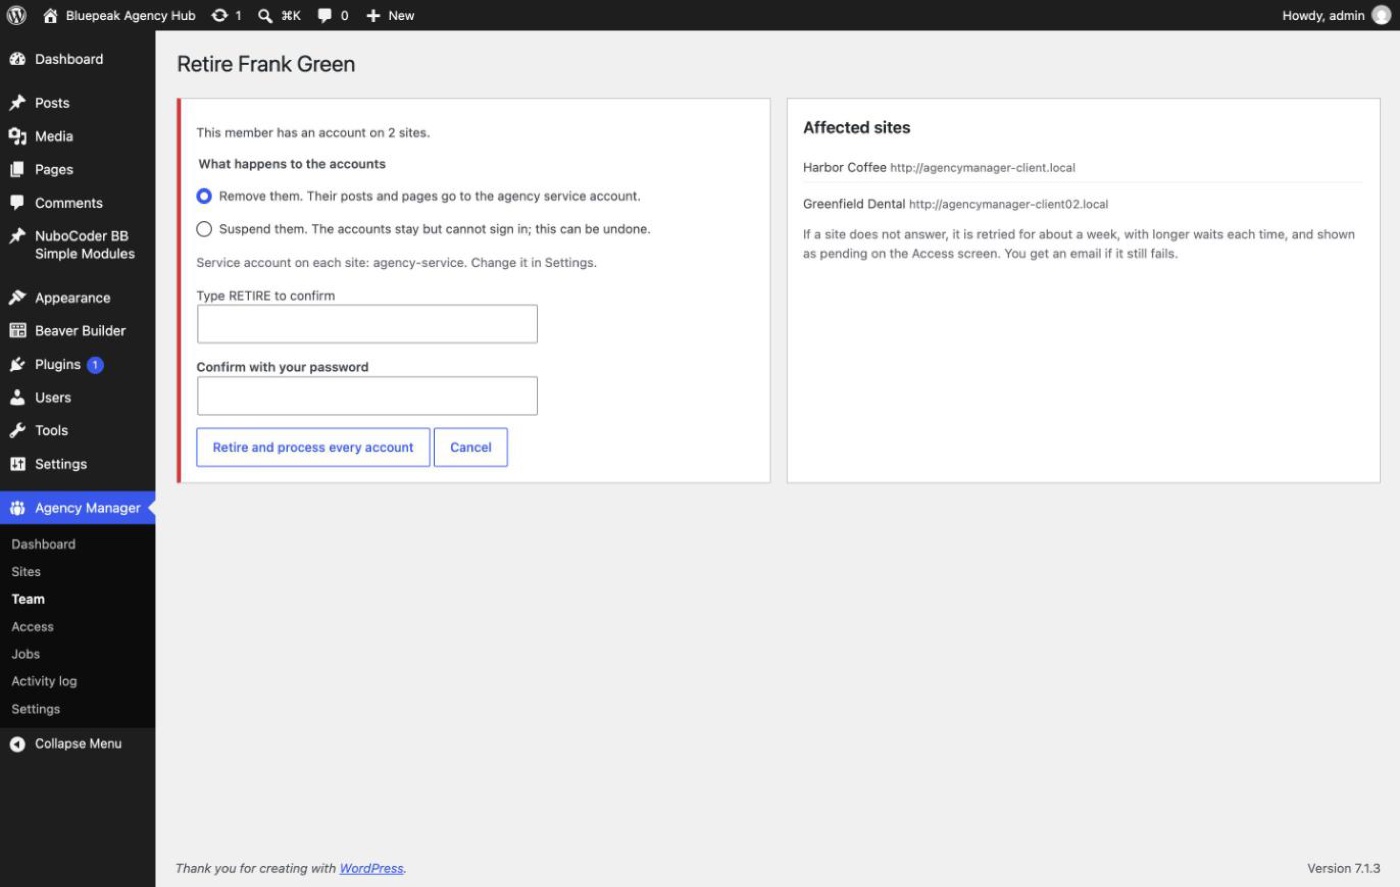Click the Collapse Menu arrow icon
This screenshot has height=887, width=1400.
[17, 744]
